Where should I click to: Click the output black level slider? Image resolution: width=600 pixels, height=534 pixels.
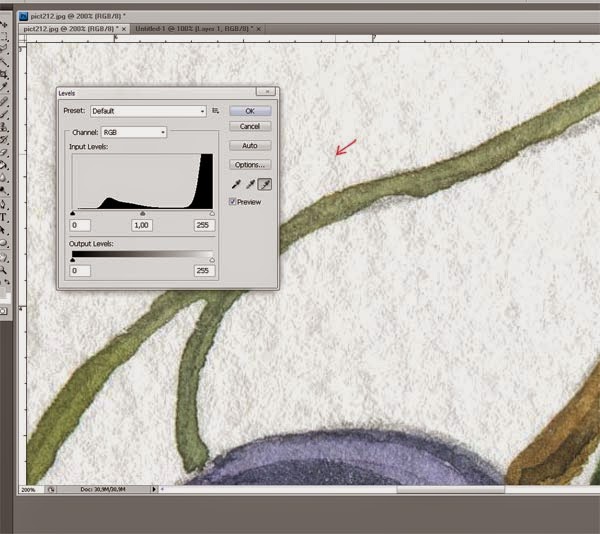[73, 260]
